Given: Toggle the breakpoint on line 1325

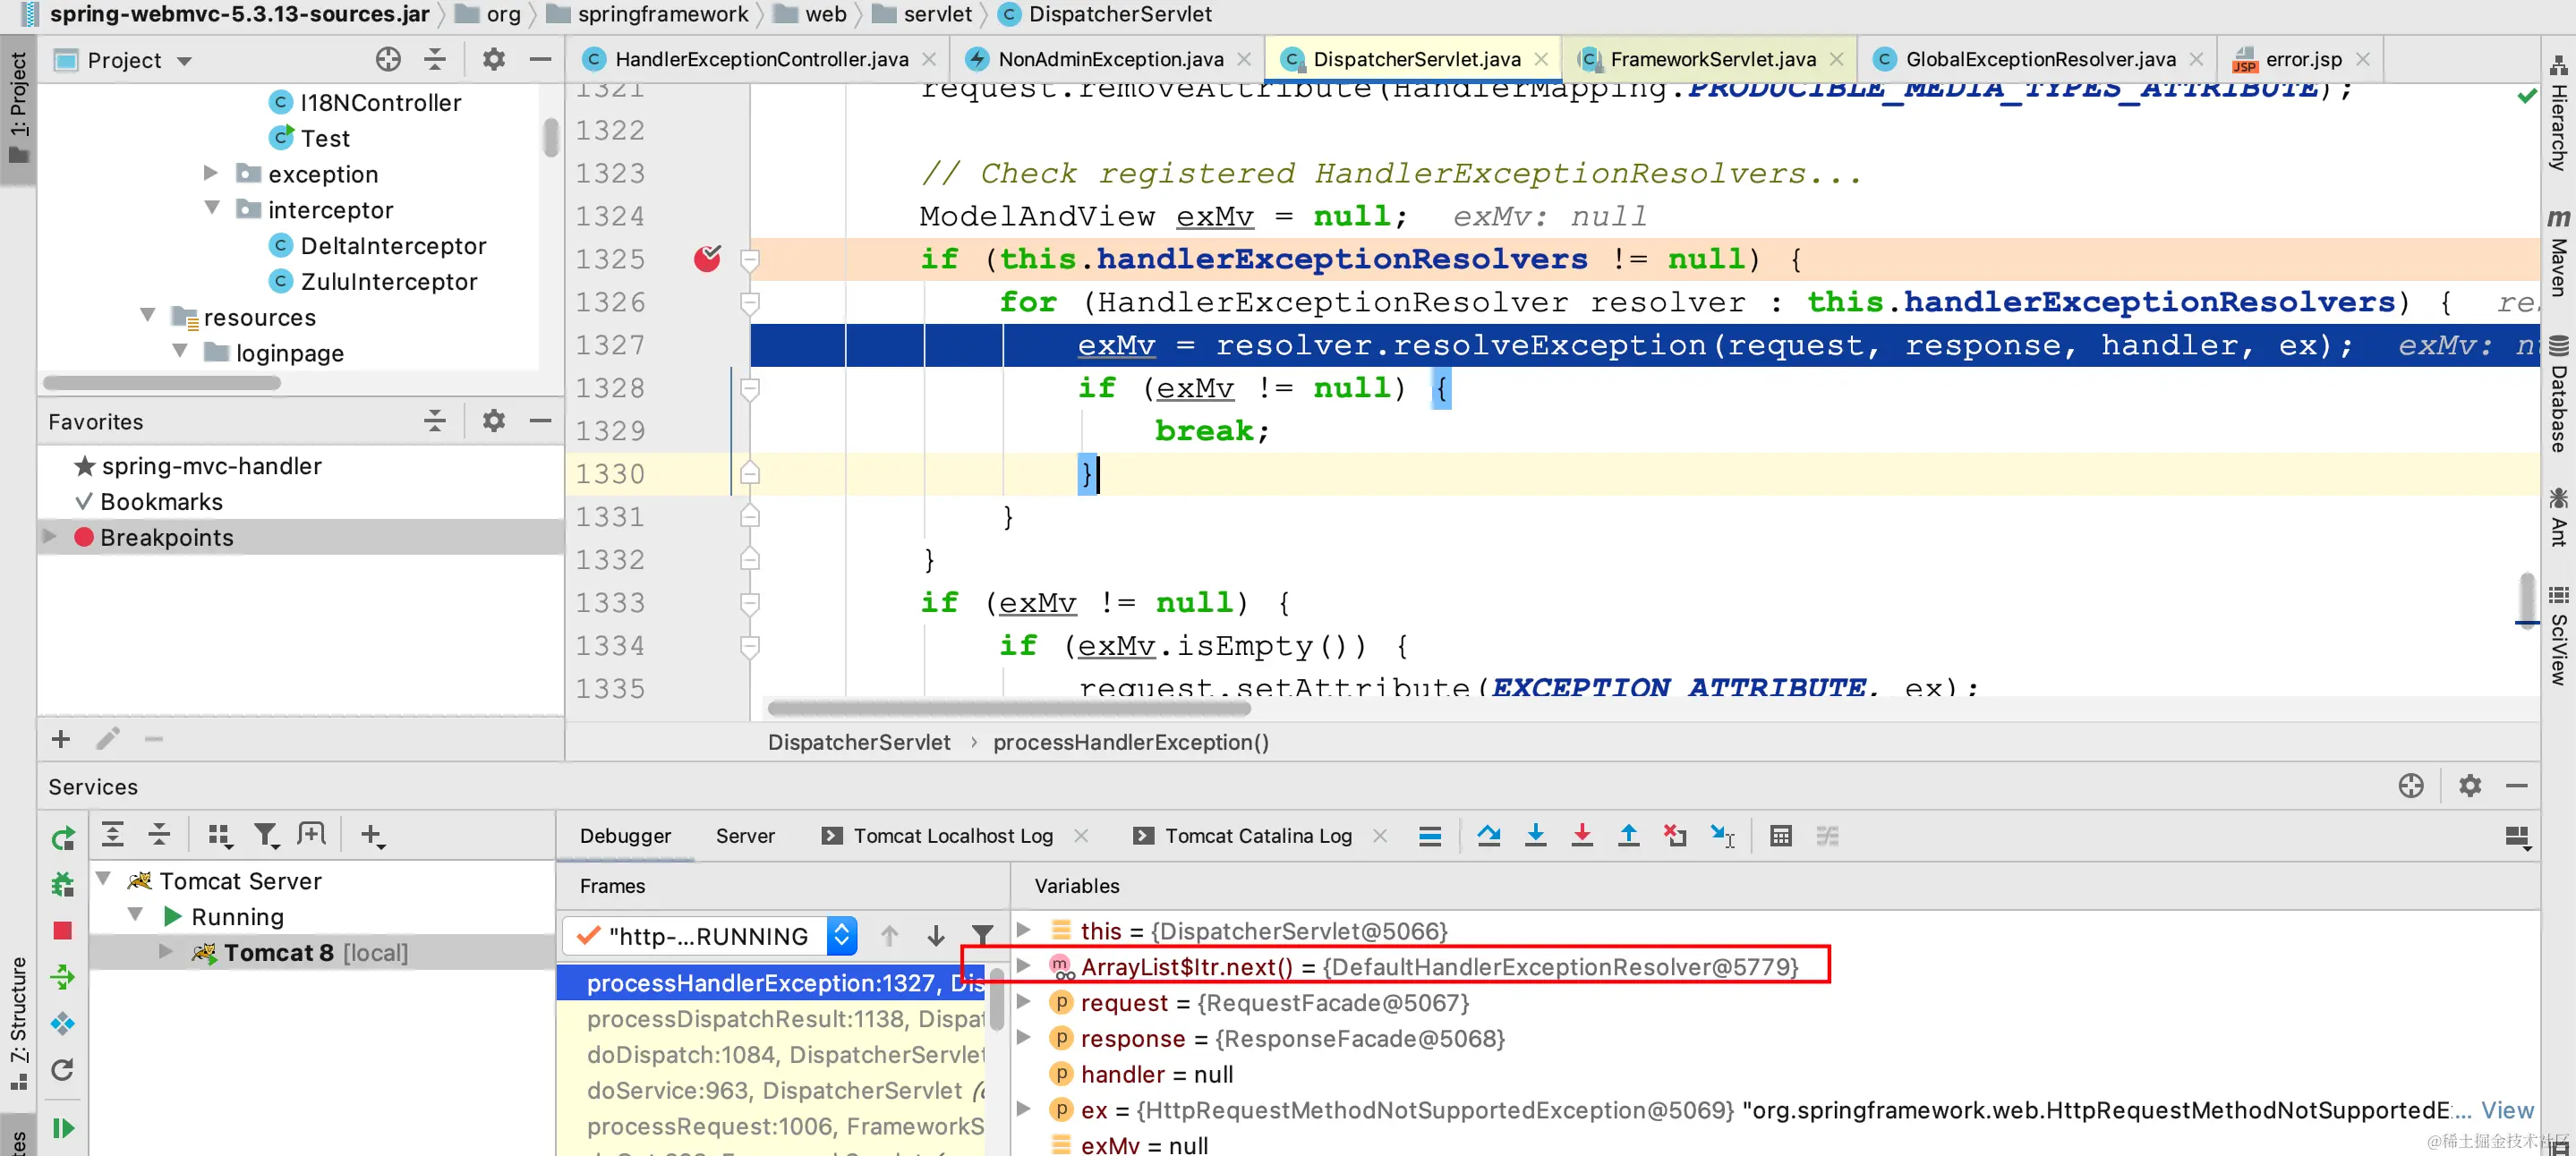Looking at the screenshot, I should point(707,259).
